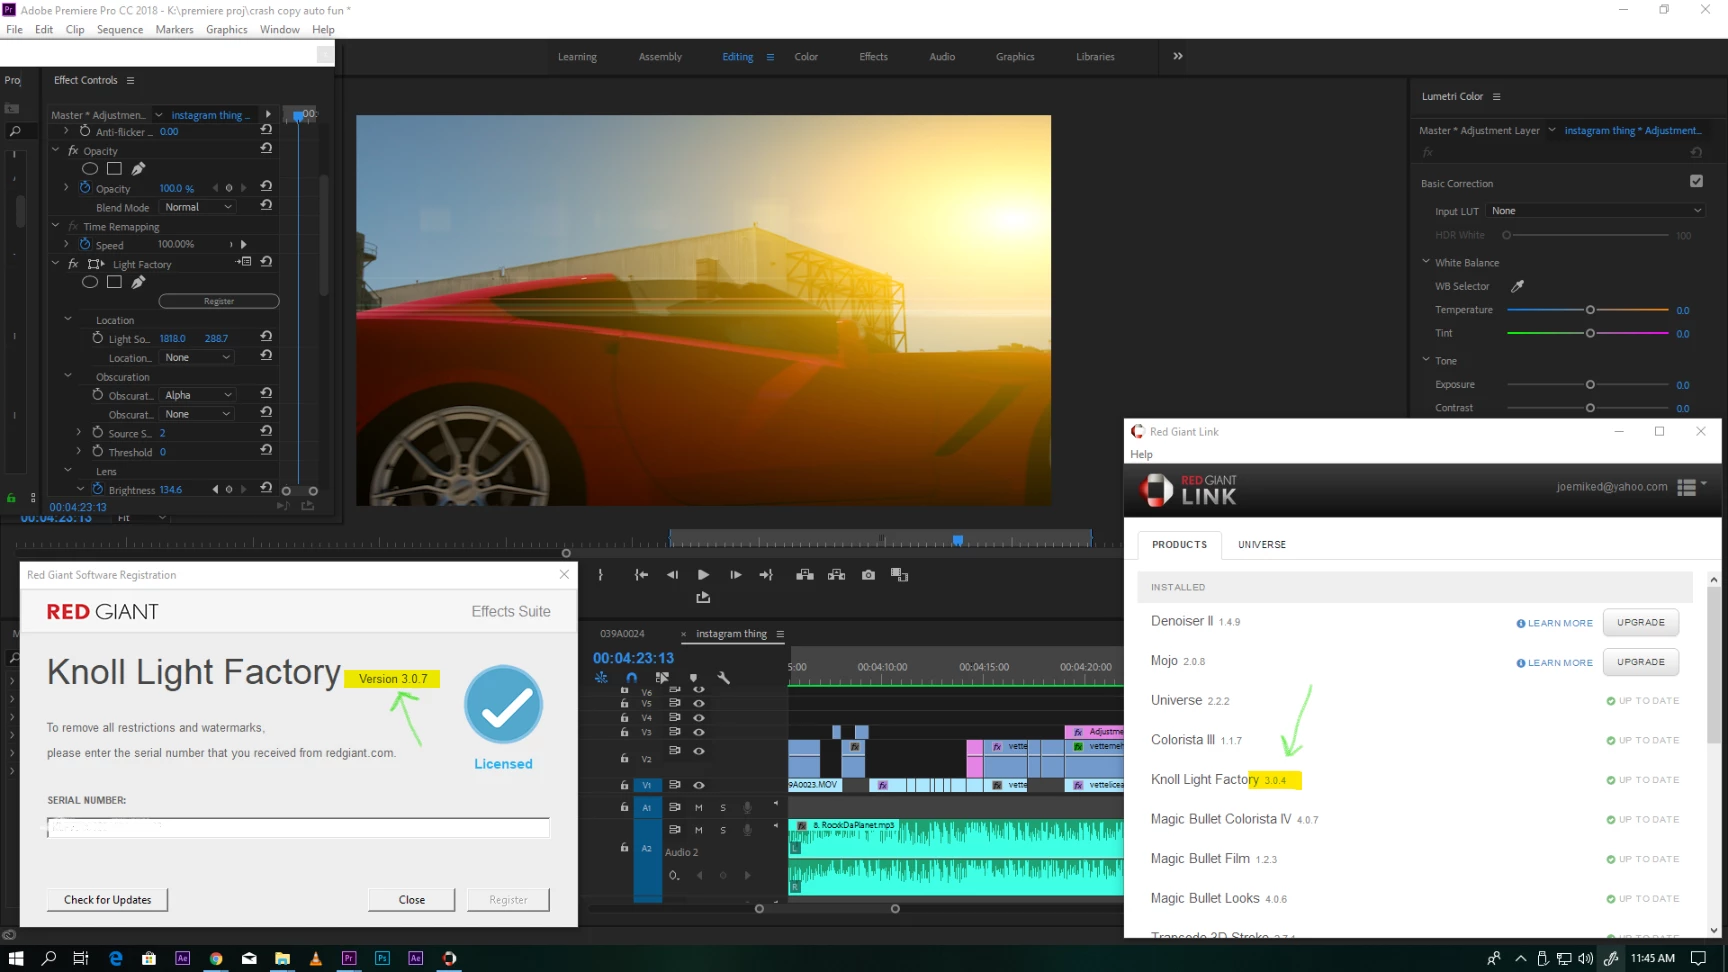1728x972 pixels.
Task: Open Light Factory setup dialog icon
Action: (x=244, y=262)
